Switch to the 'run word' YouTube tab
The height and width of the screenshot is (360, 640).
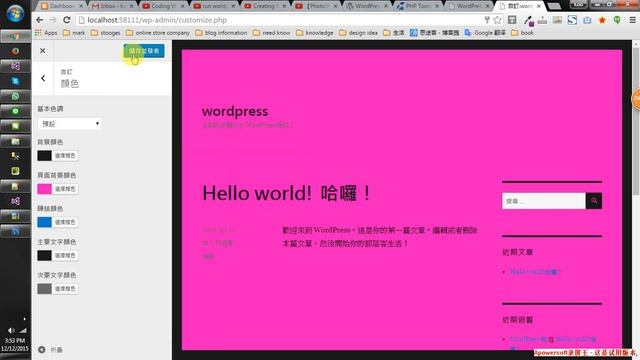tap(213, 6)
